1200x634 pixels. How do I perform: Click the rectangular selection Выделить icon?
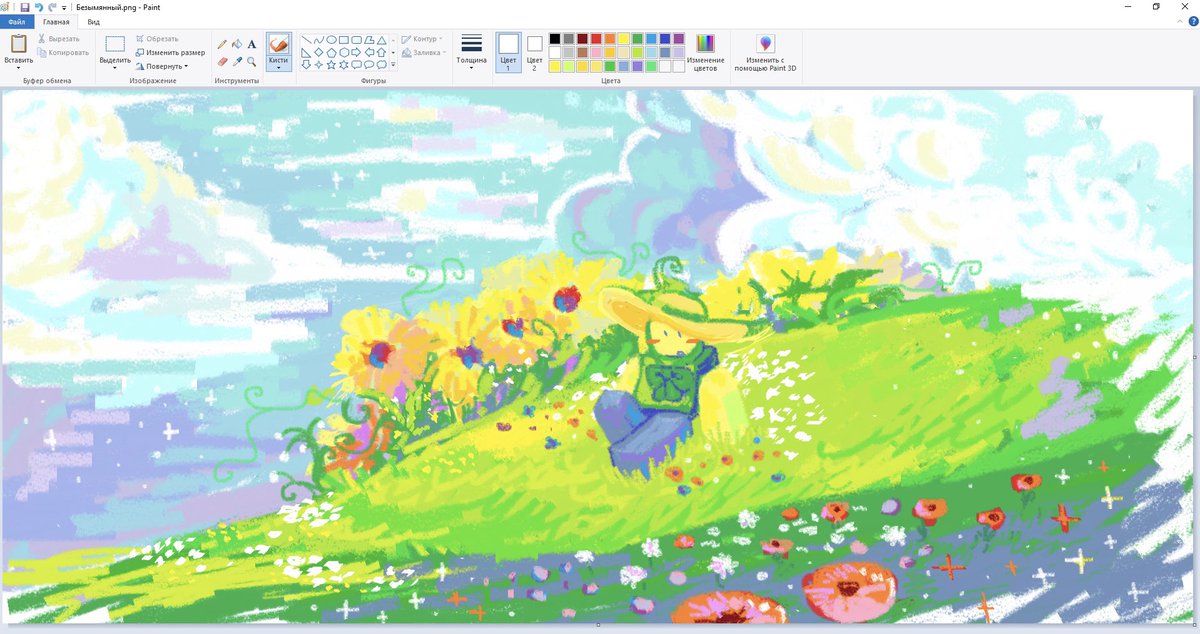tap(115, 44)
